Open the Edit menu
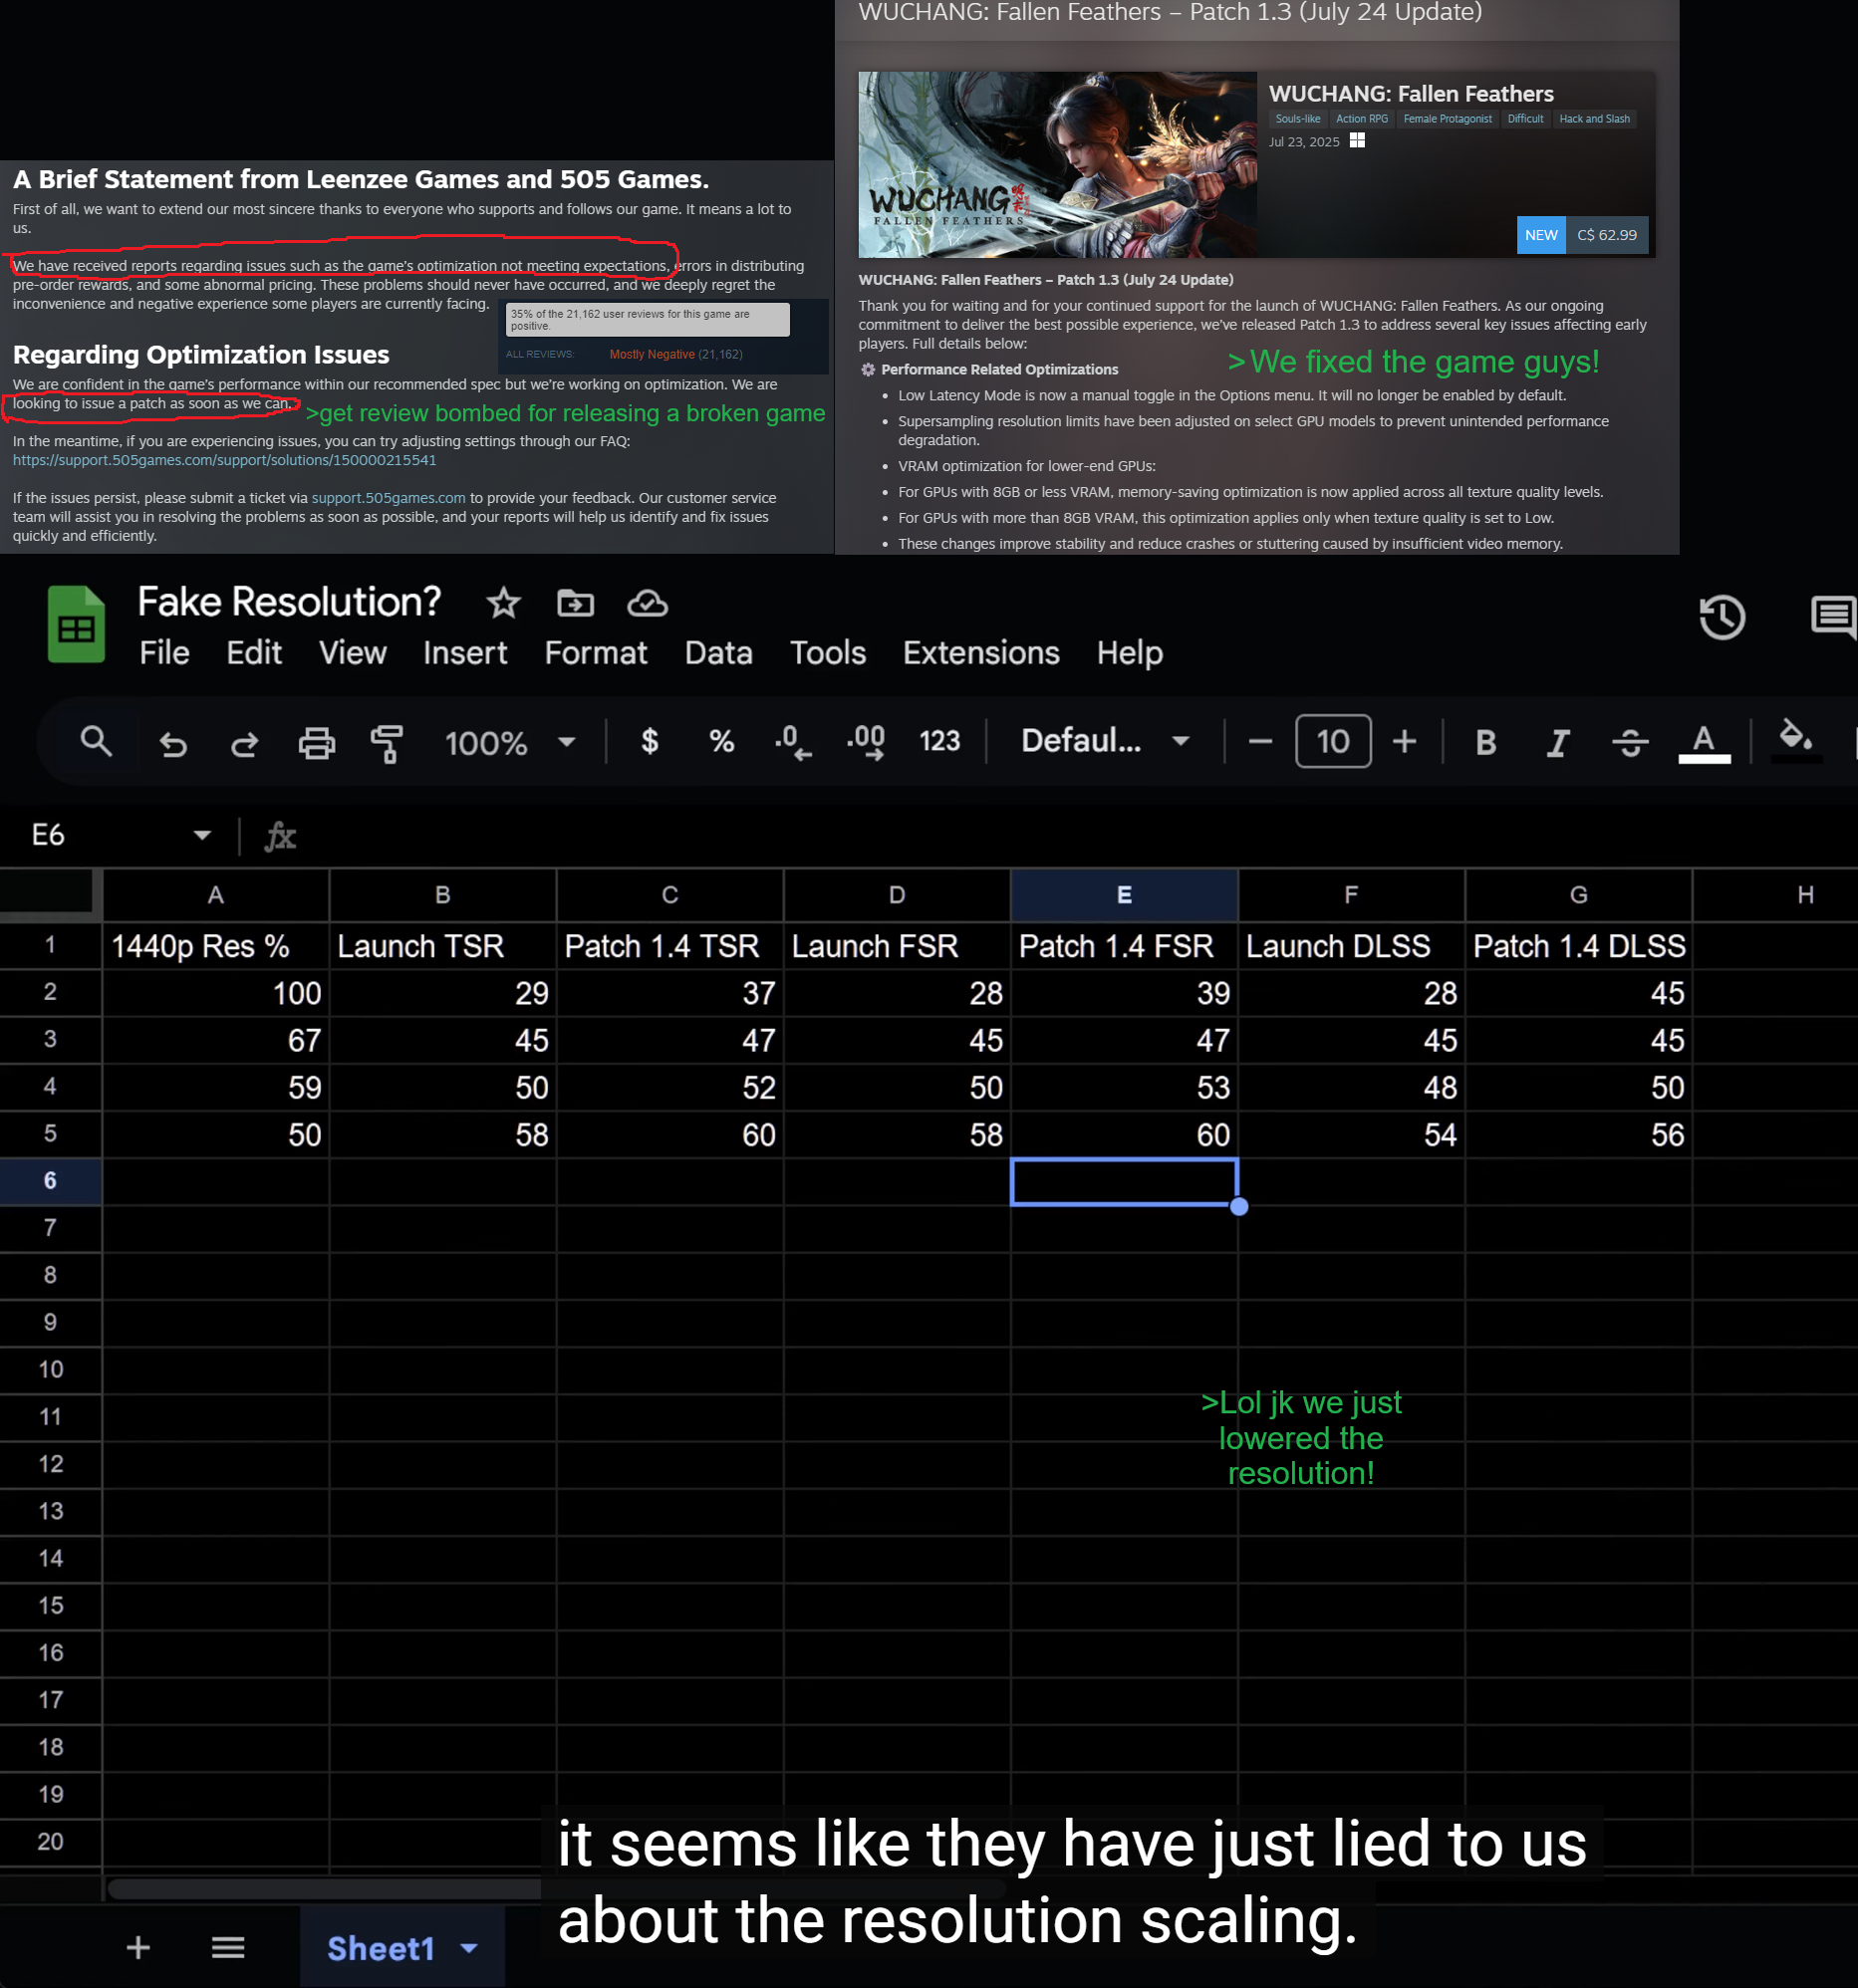Image resolution: width=1858 pixels, height=1988 pixels. click(x=254, y=653)
